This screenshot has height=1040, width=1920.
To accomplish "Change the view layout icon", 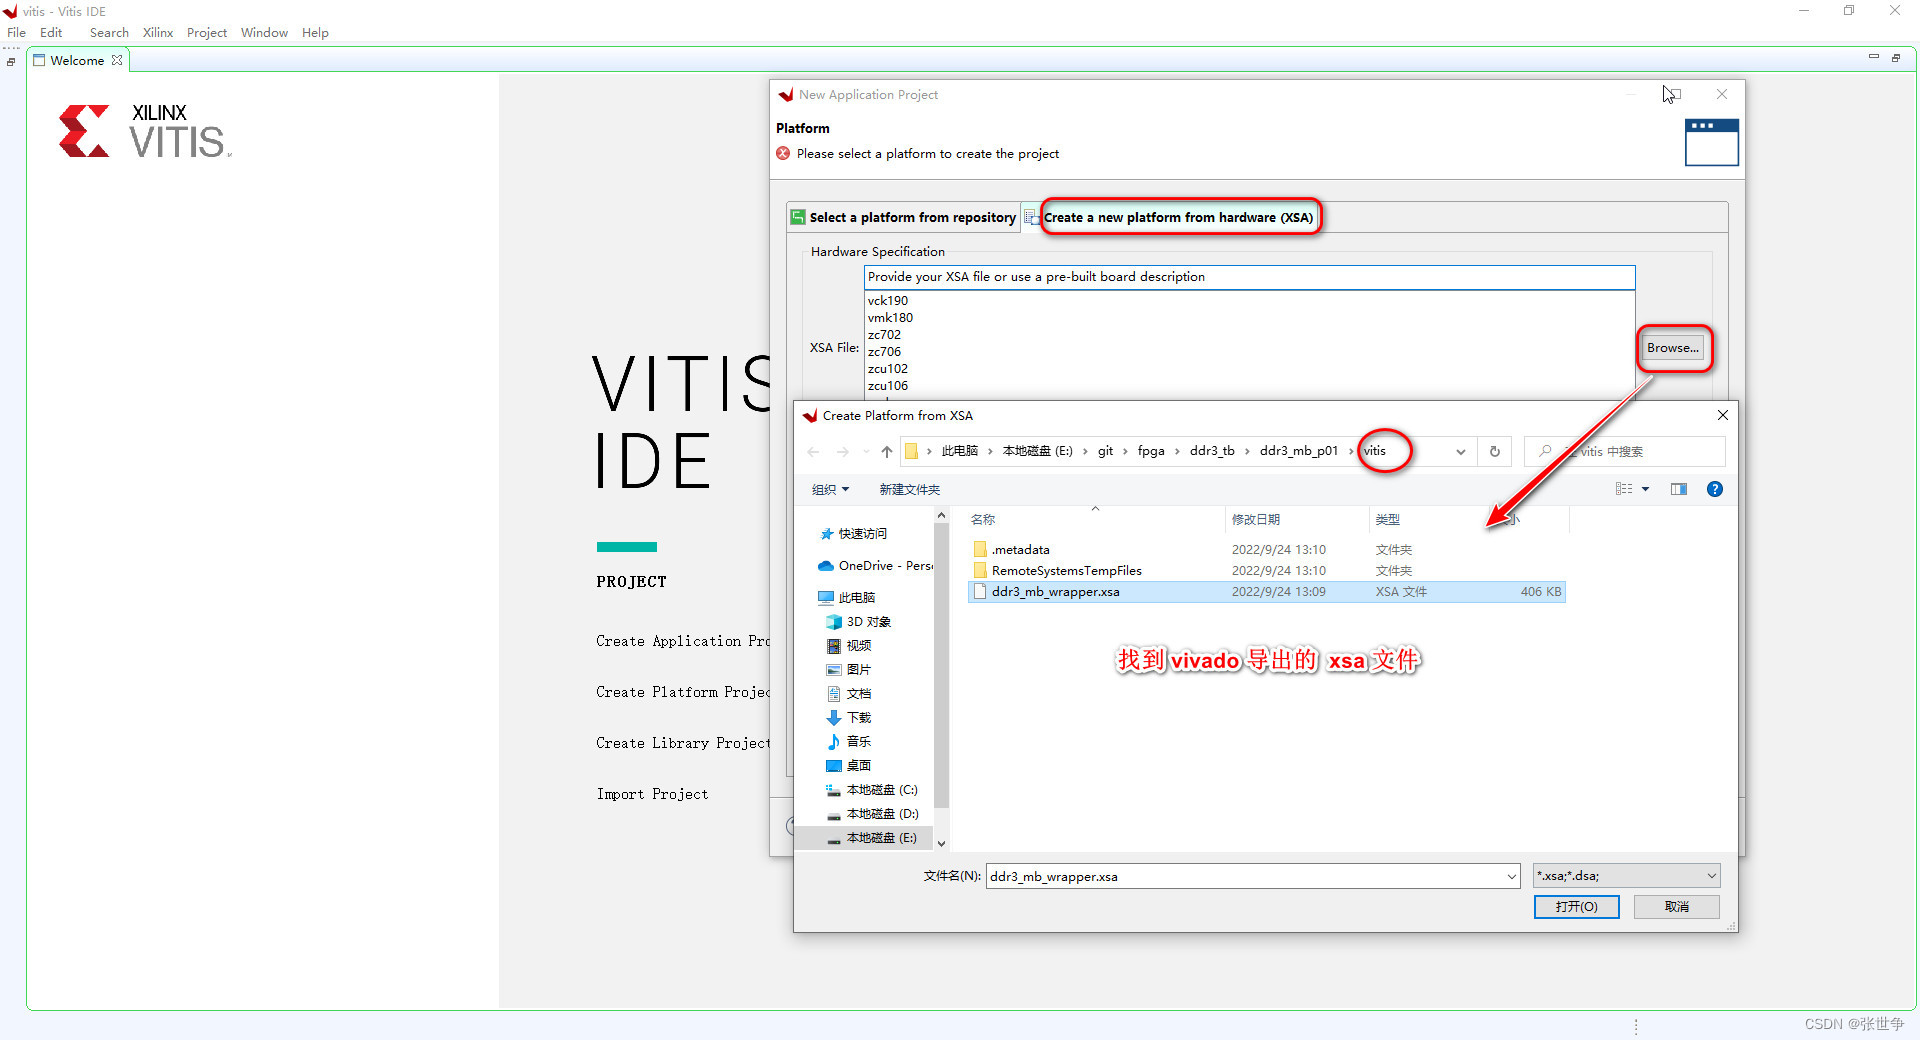I will tap(1624, 489).
